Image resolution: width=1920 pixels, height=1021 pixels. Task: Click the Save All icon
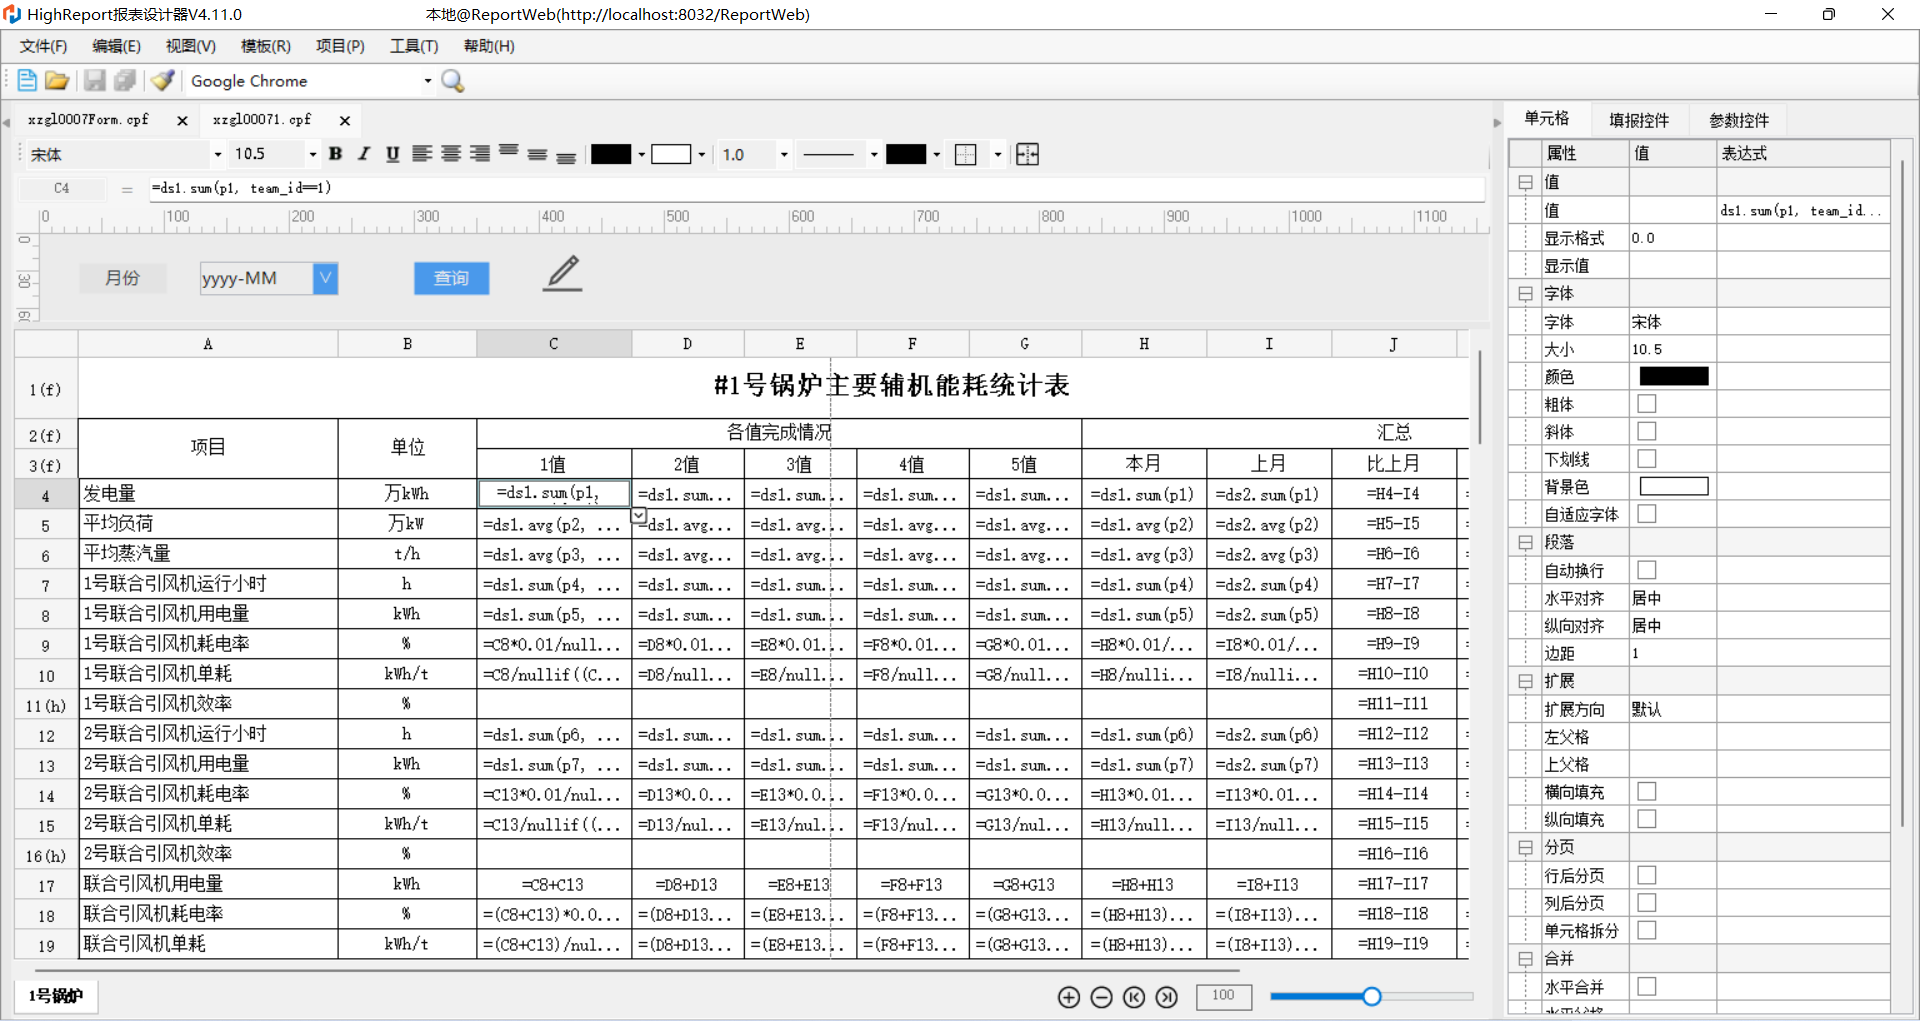point(125,81)
